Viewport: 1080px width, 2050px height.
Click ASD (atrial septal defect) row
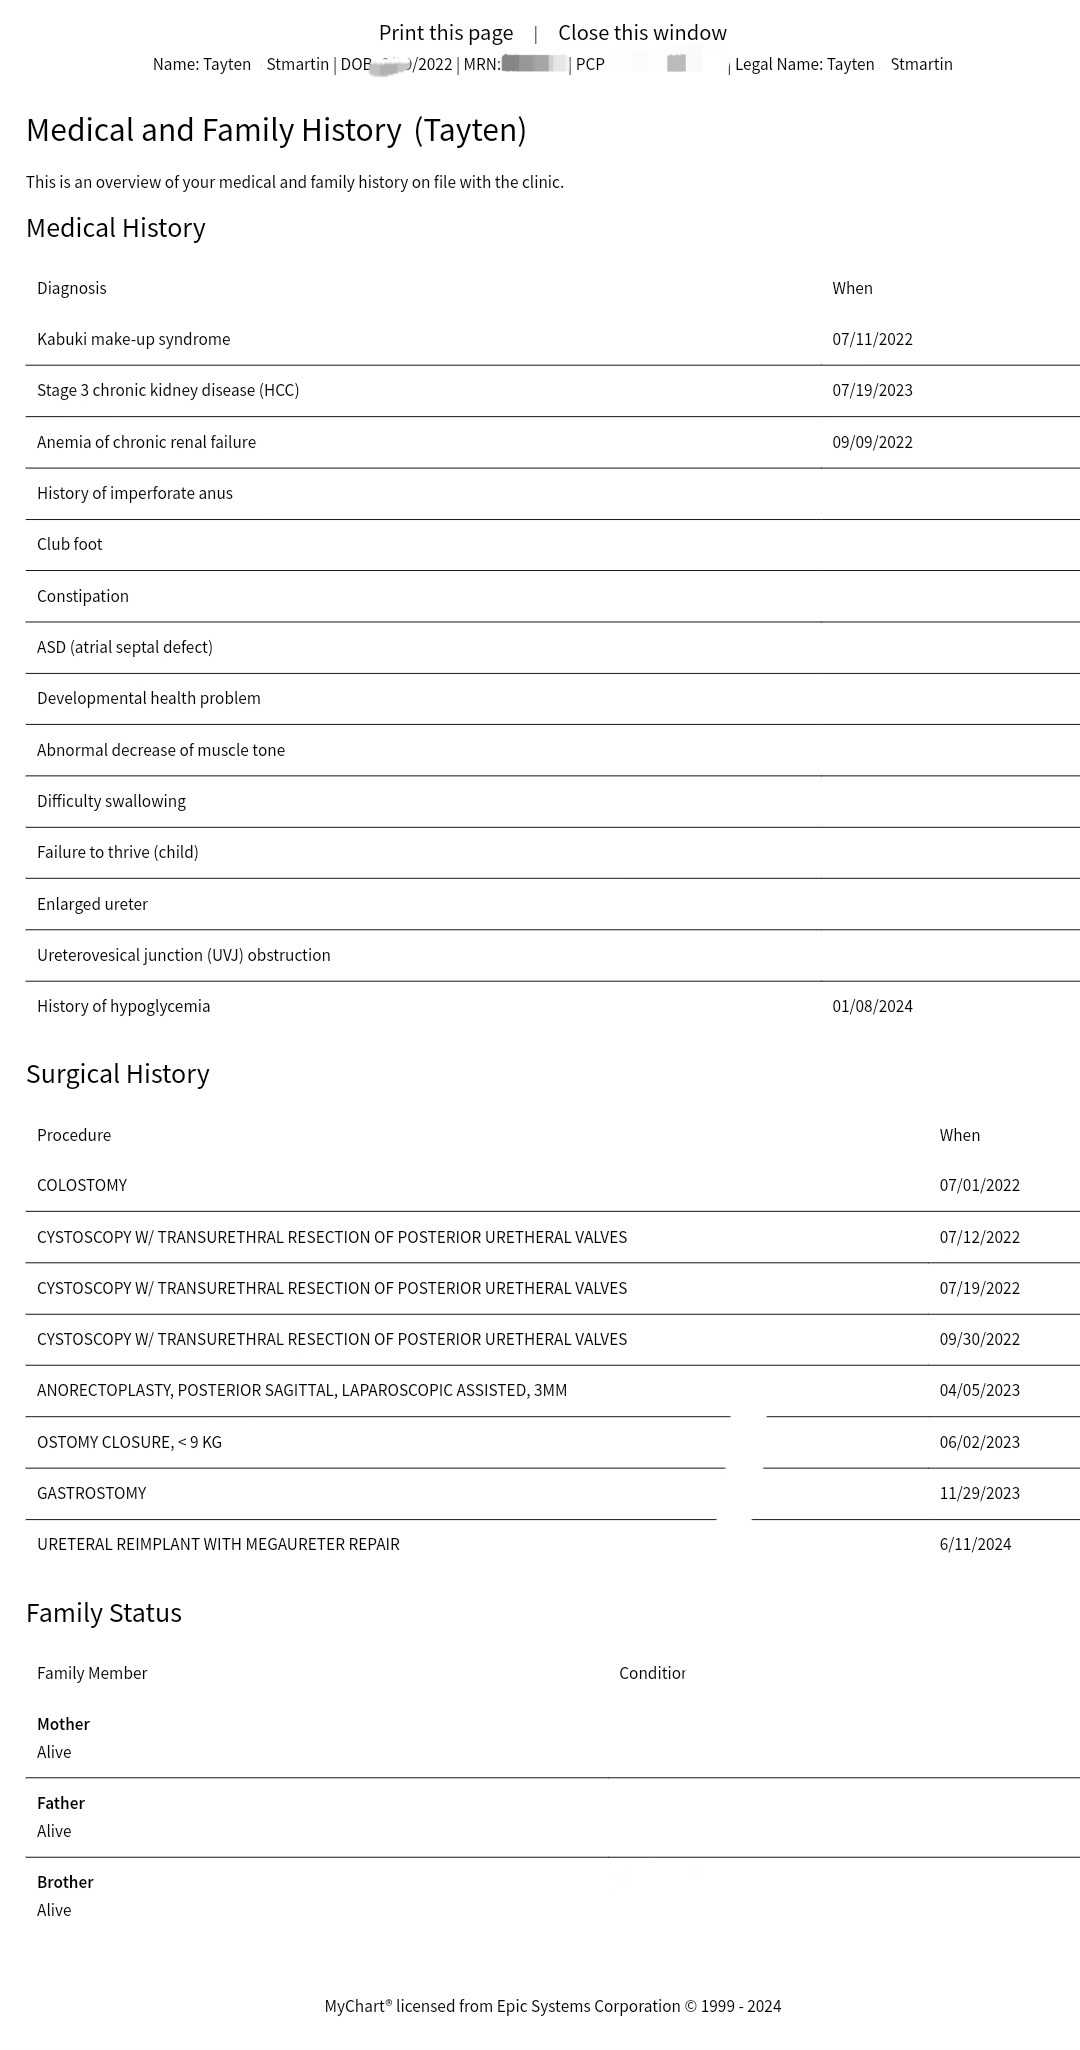(x=125, y=647)
